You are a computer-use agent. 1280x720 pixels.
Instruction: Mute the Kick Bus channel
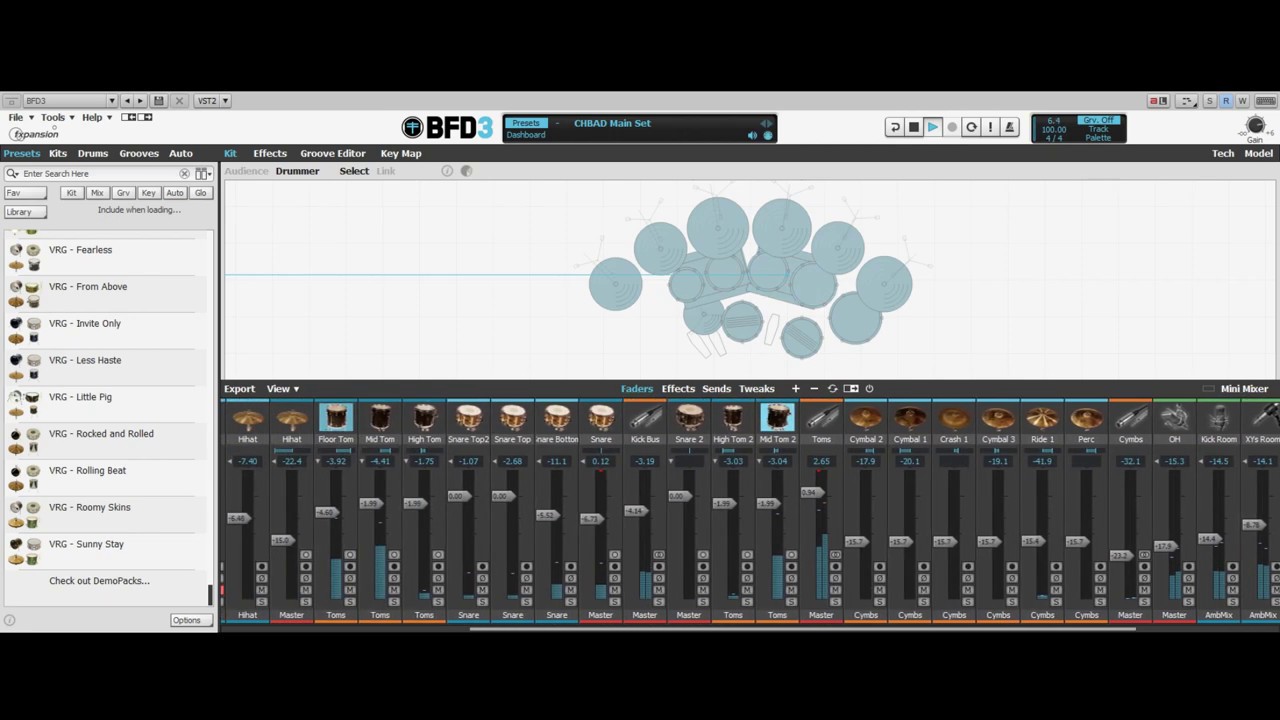658,590
